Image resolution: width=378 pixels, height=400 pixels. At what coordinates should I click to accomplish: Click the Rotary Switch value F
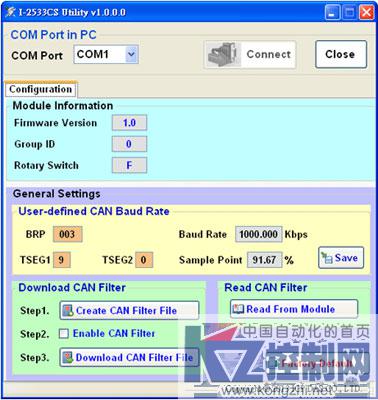click(x=129, y=165)
